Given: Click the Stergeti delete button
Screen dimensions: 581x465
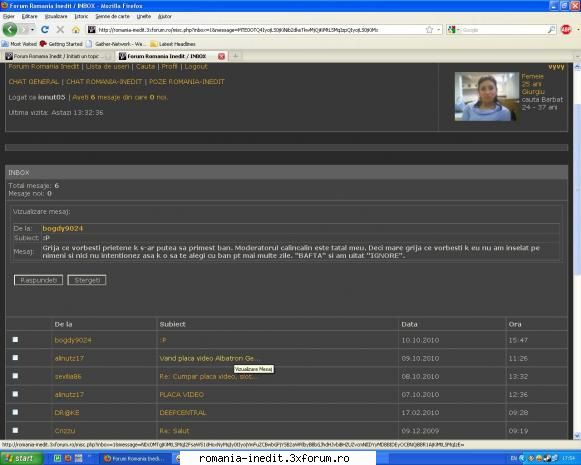Looking at the screenshot, I should pyautogui.click(x=87, y=280).
